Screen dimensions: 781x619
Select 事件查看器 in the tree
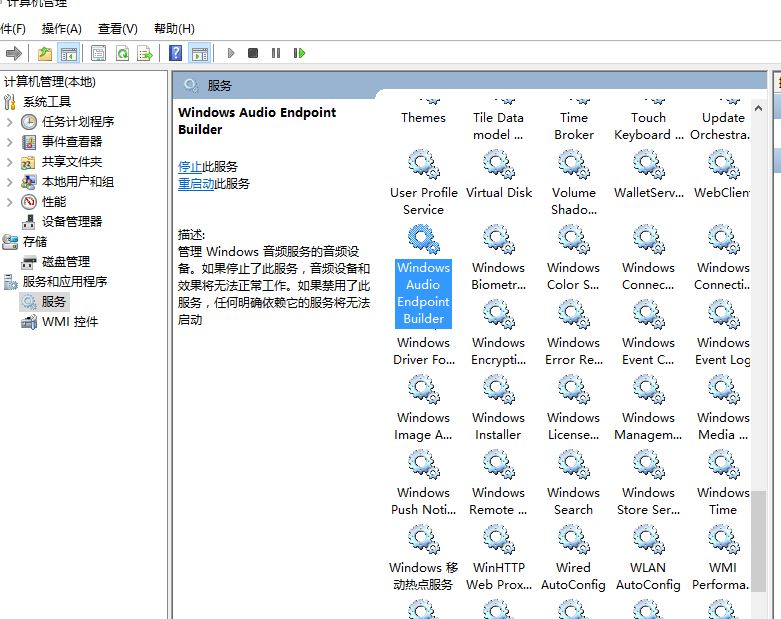[72, 142]
